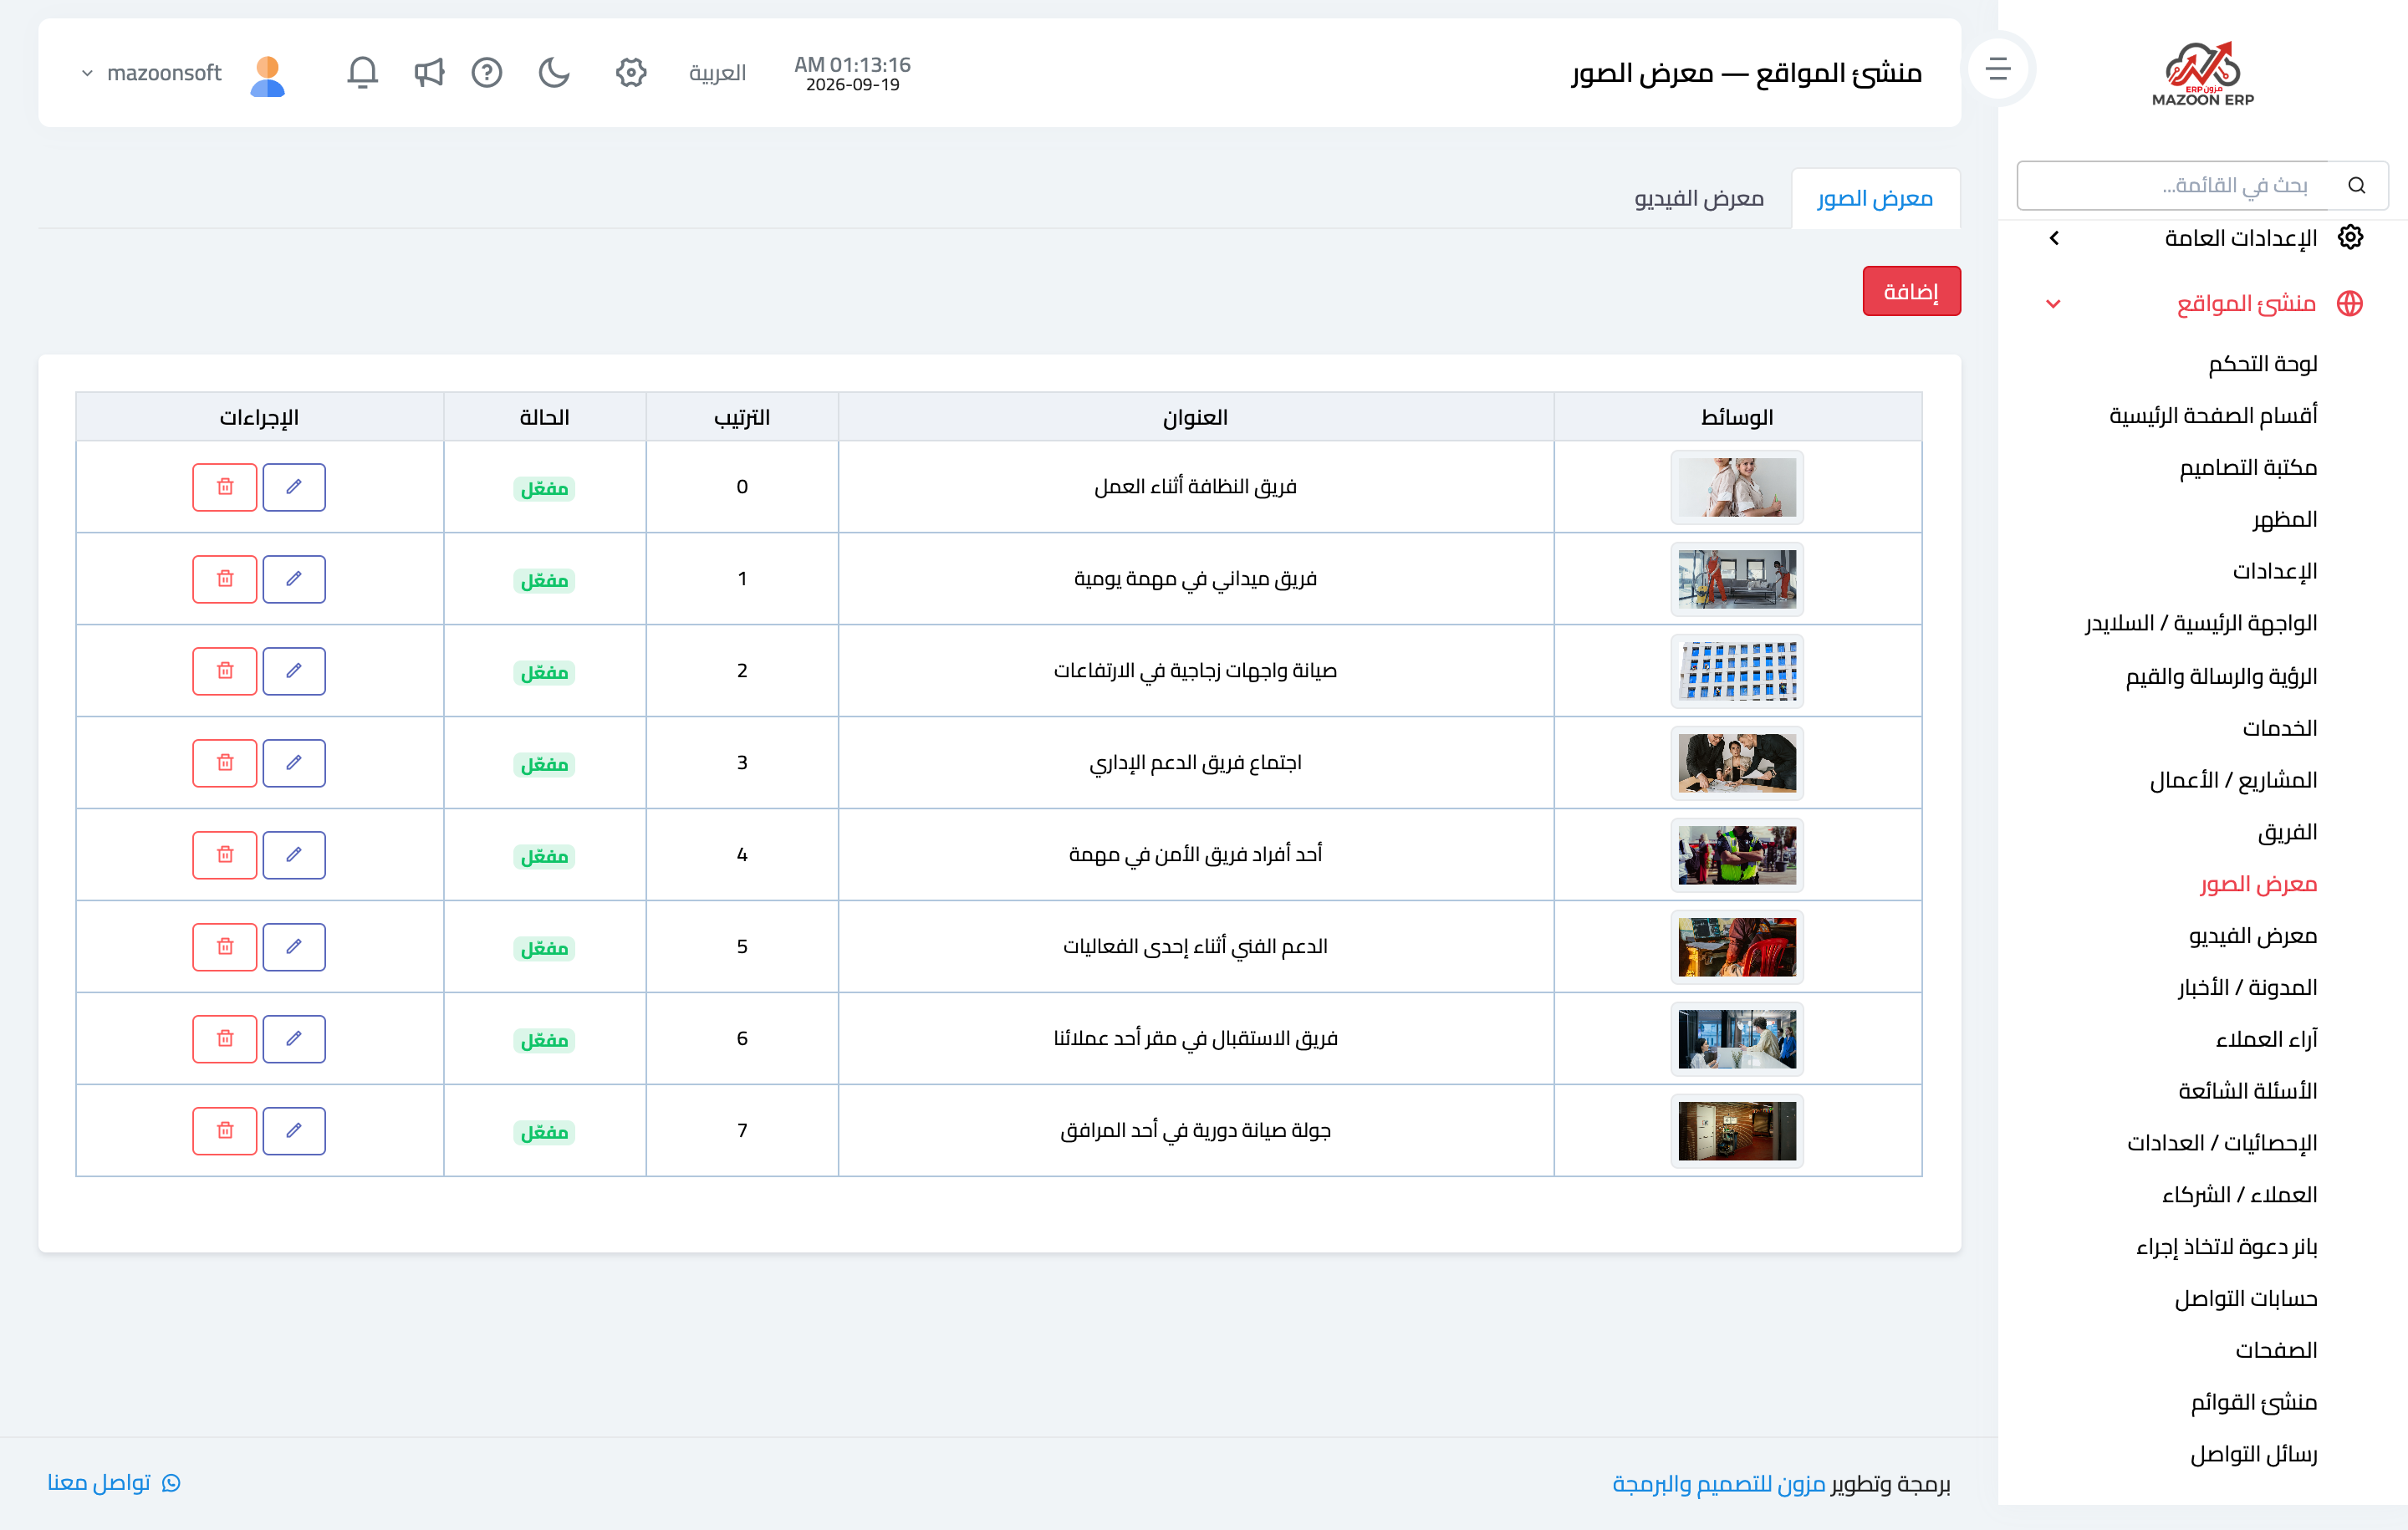Open آراء العملاء in sidebar
This screenshot has height=1530, width=2408.
[2266, 1040]
